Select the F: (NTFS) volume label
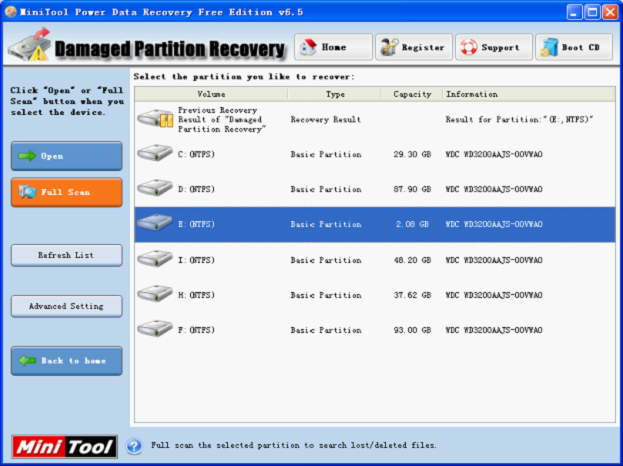The height and width of the screenshot is (466, 623). [x=196, y=330]
